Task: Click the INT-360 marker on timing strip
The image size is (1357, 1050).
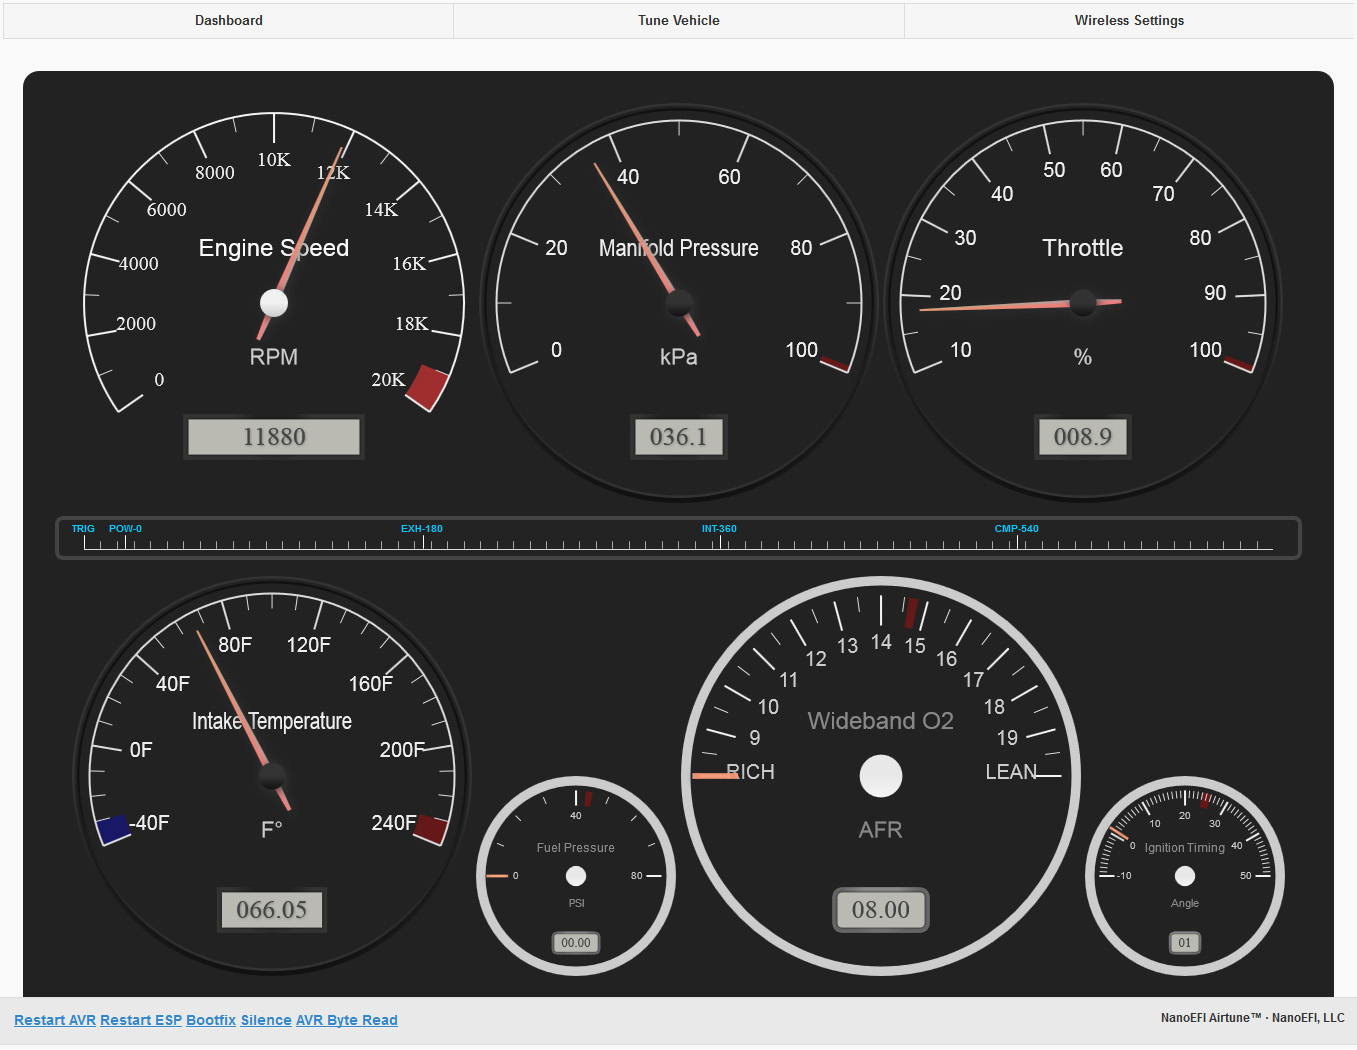Action: 719,529
